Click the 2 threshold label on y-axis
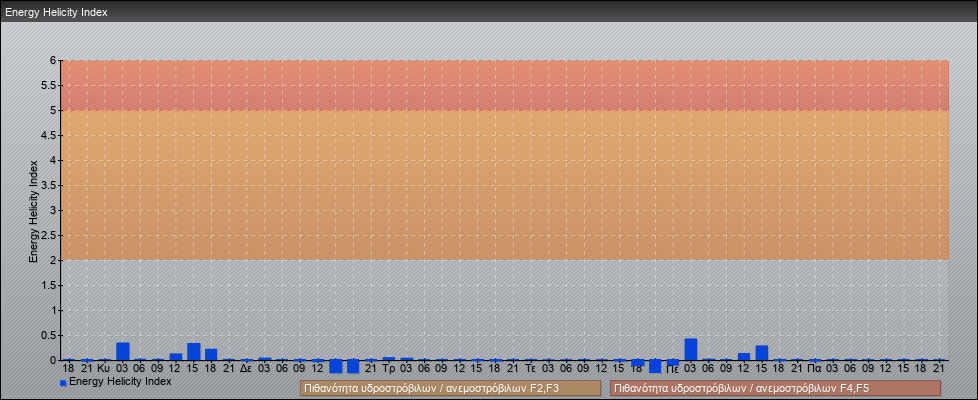This screenshot has width=978, height=400. (x=53, y=260)
